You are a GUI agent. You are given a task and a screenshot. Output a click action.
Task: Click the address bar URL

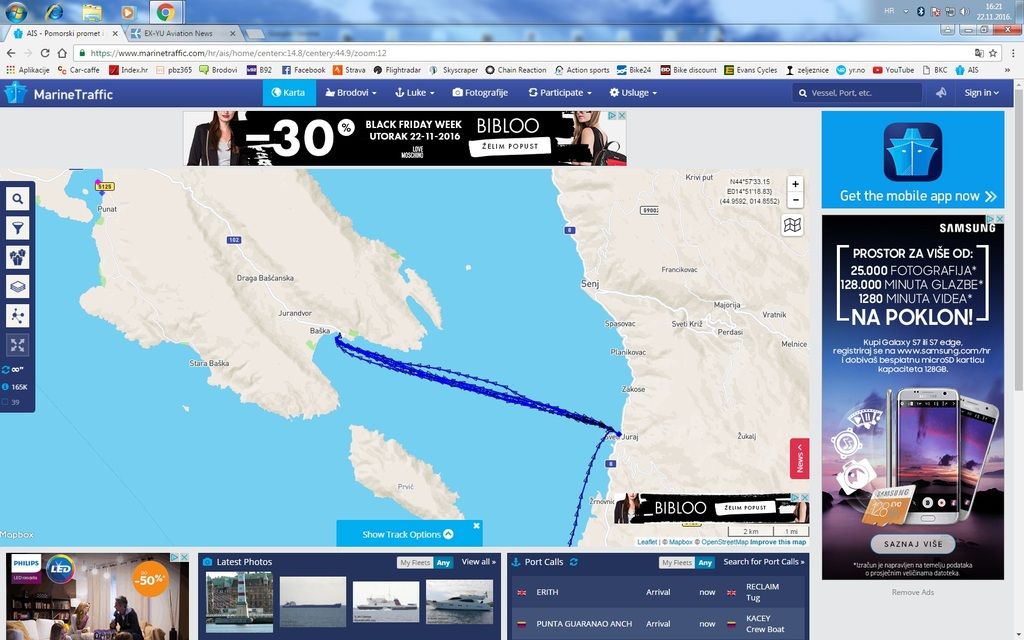click(x=238, y=53)
